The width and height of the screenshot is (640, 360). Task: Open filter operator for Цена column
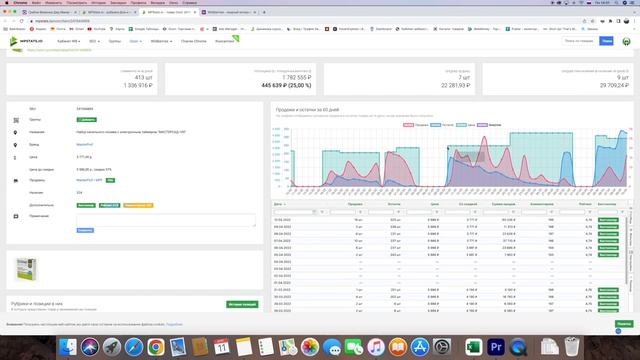437,212
